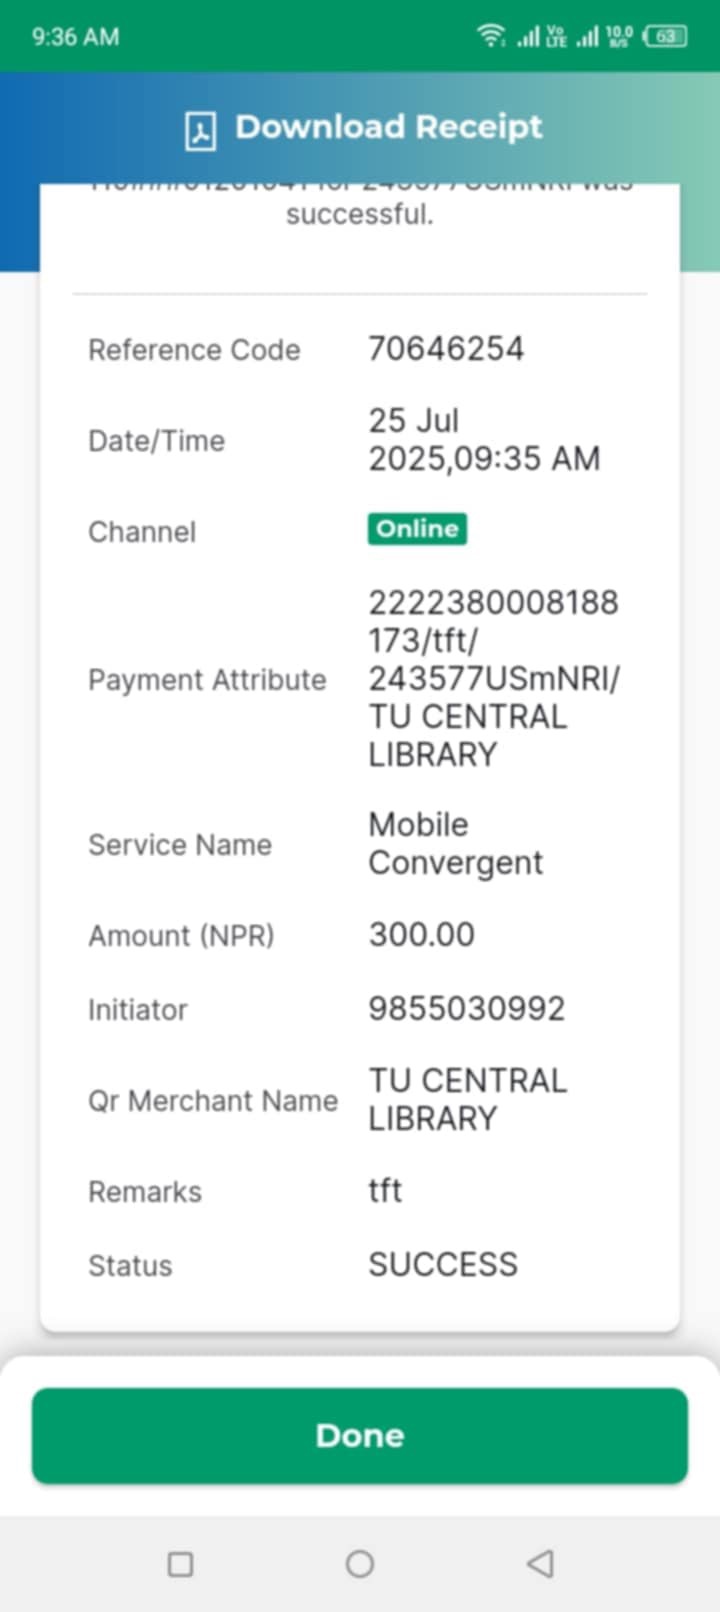Tap the Mobile Convergent service name
The image size is (720, 1612).
(x=455, y=843)
